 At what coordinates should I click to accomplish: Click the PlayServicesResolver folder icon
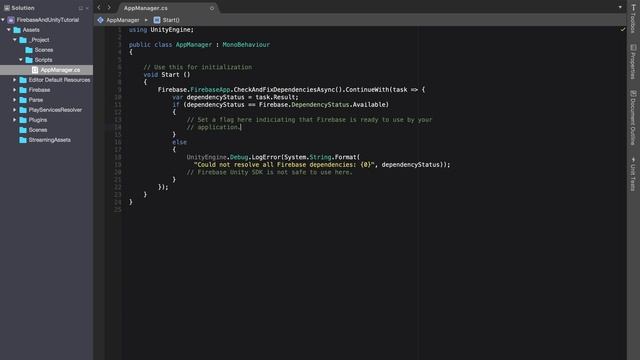pyautogui.click(x=23, y=110)
